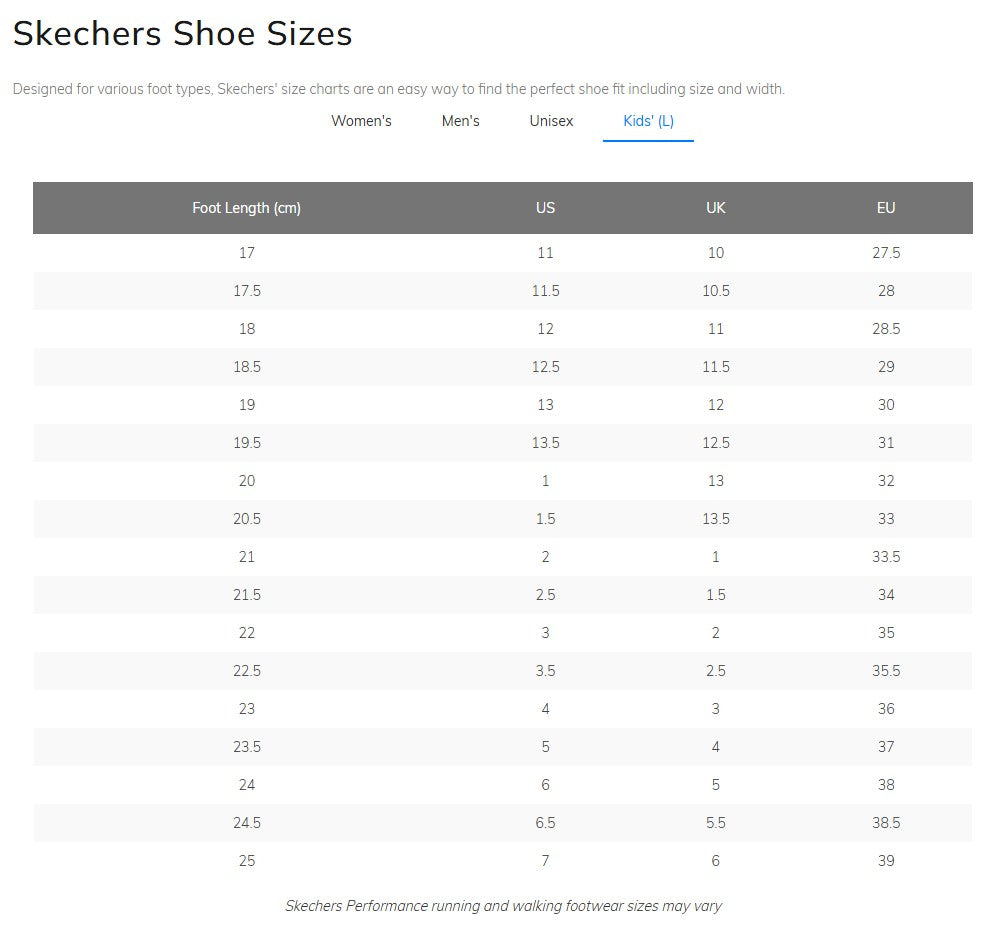Select the EU 38.5 cell
Image resolution: width=995 pixels, height=928 pixels.
pos(886,823)
